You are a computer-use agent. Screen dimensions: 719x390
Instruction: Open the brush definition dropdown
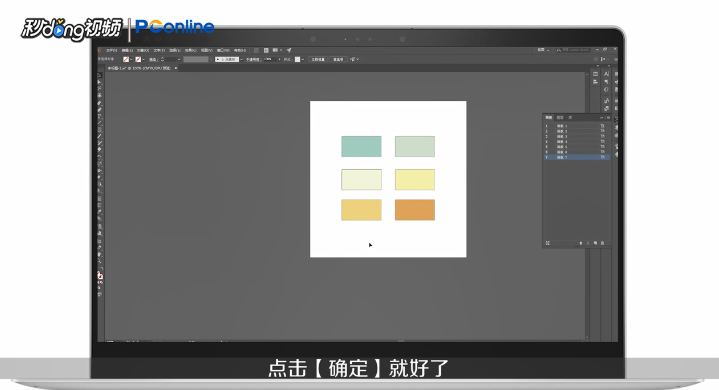click(241, 59)
